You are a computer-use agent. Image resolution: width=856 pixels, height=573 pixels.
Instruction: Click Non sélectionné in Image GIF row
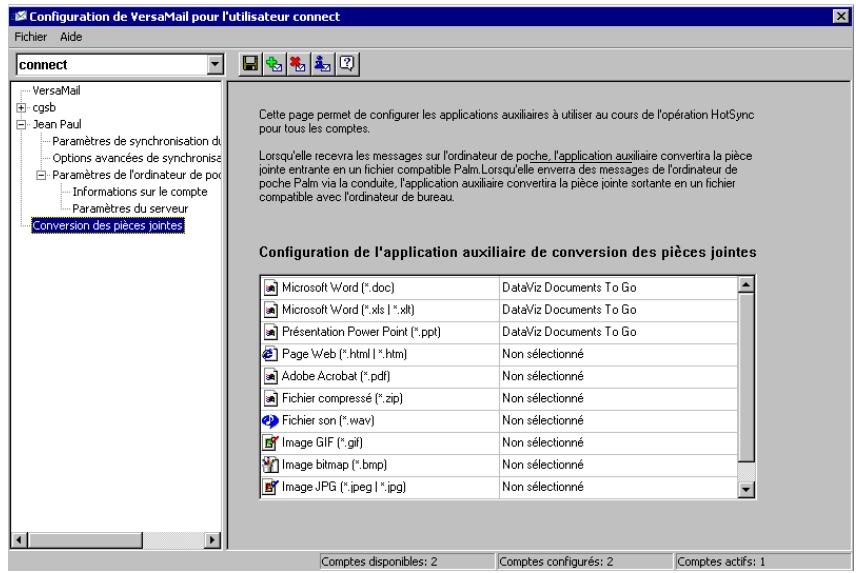click(x=543, y=443)
